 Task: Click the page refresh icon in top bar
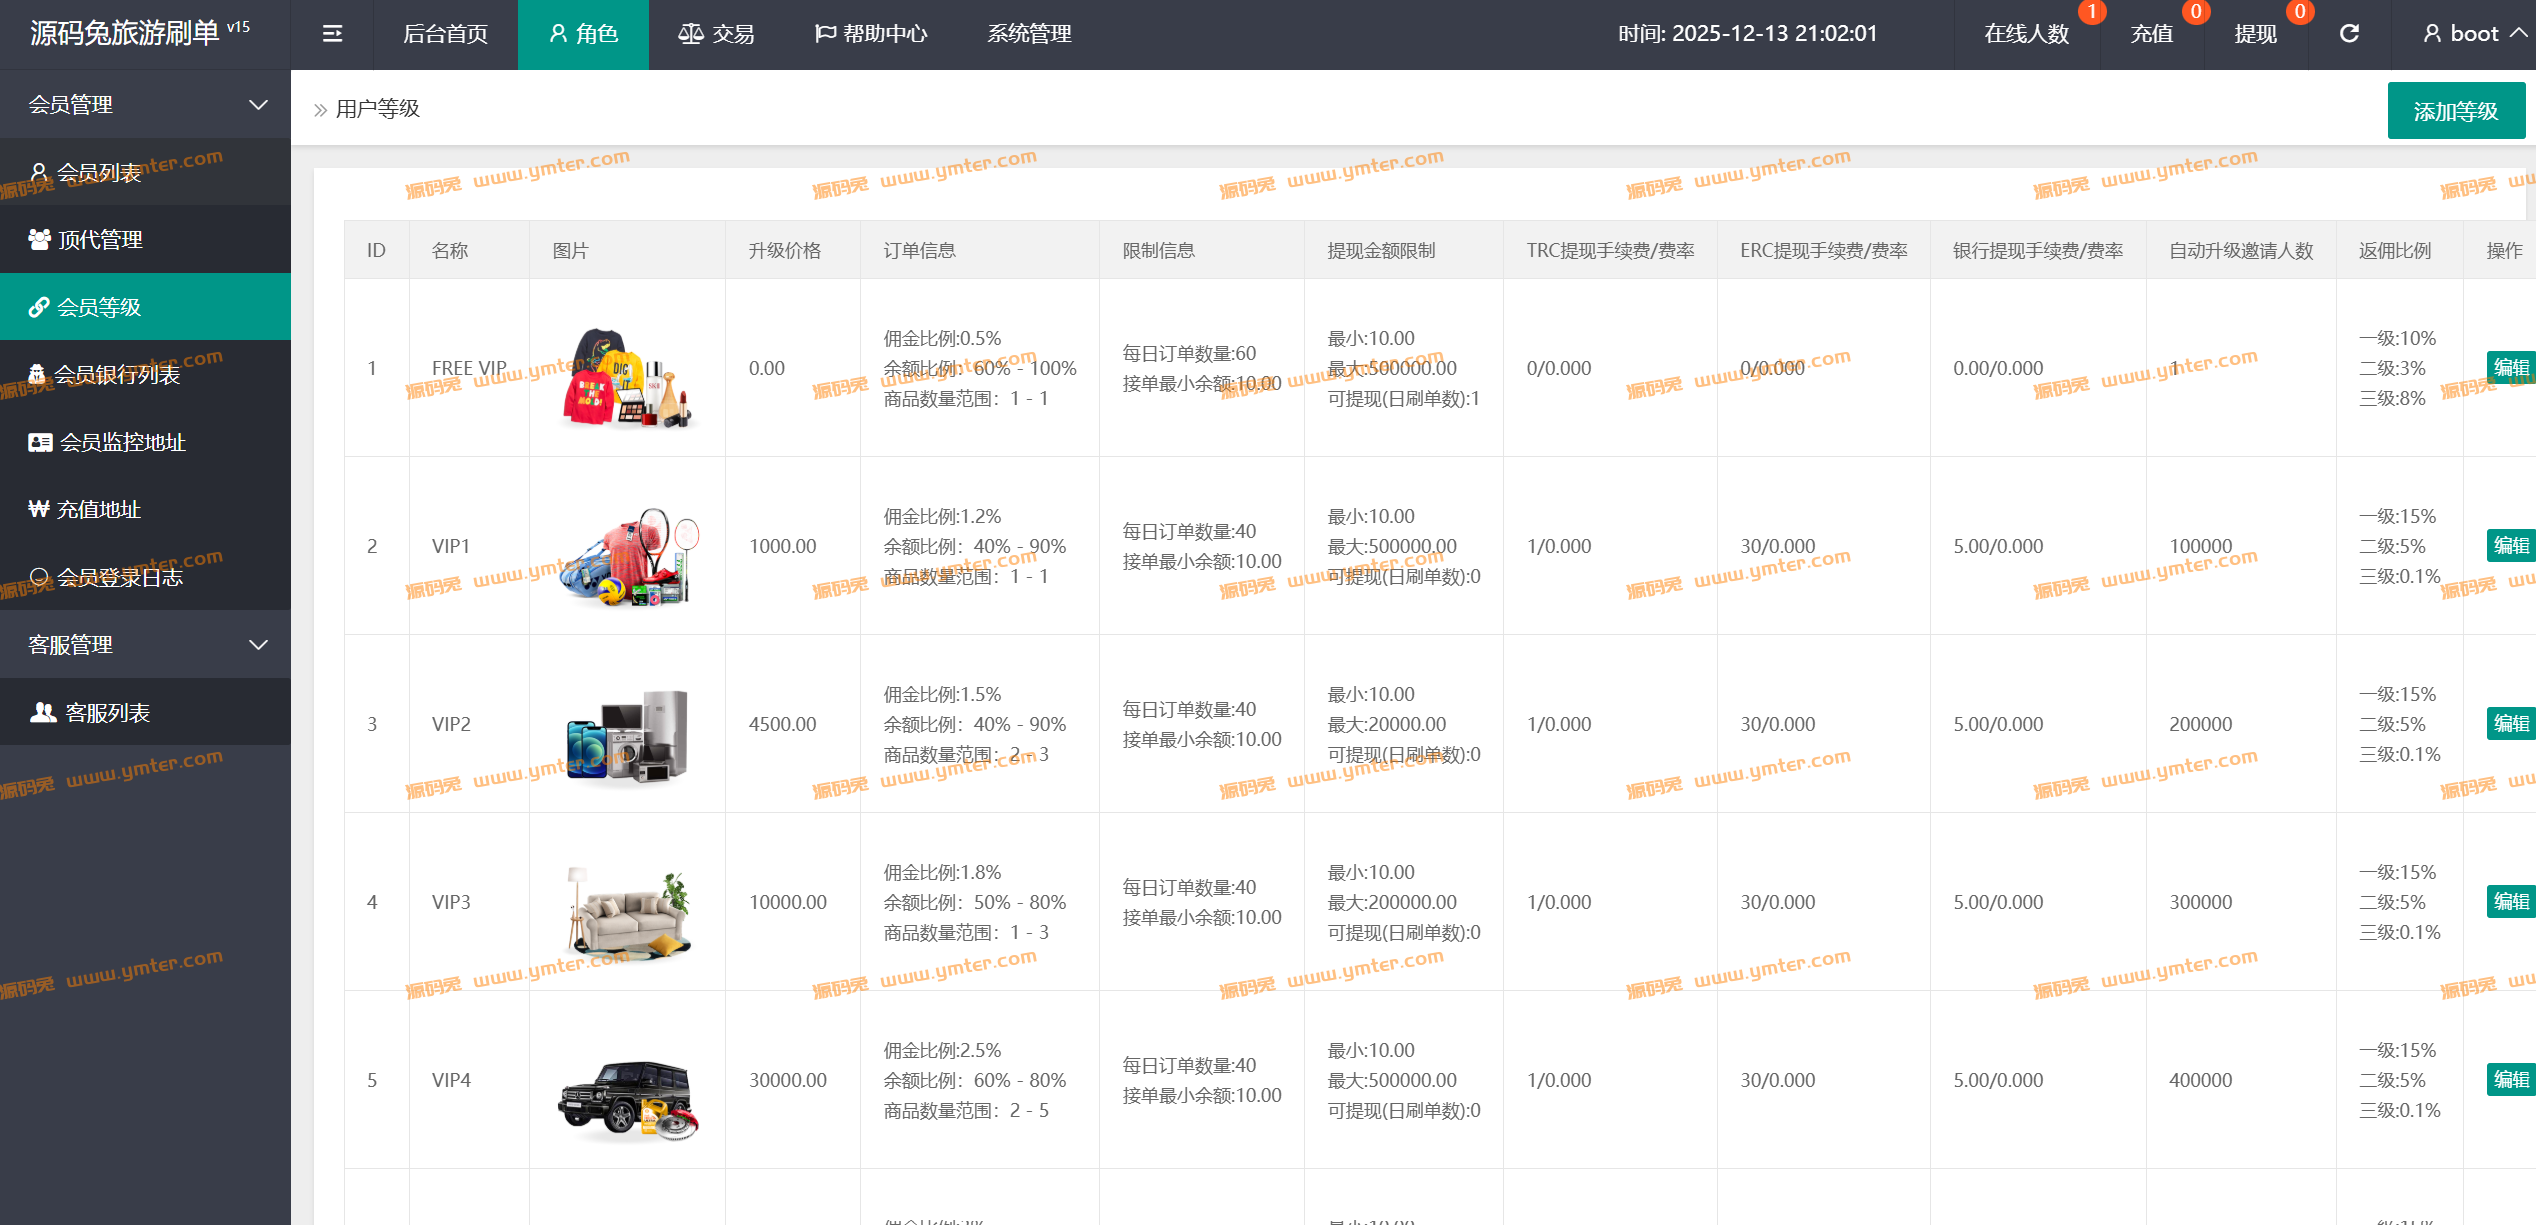coord(2349,34)
